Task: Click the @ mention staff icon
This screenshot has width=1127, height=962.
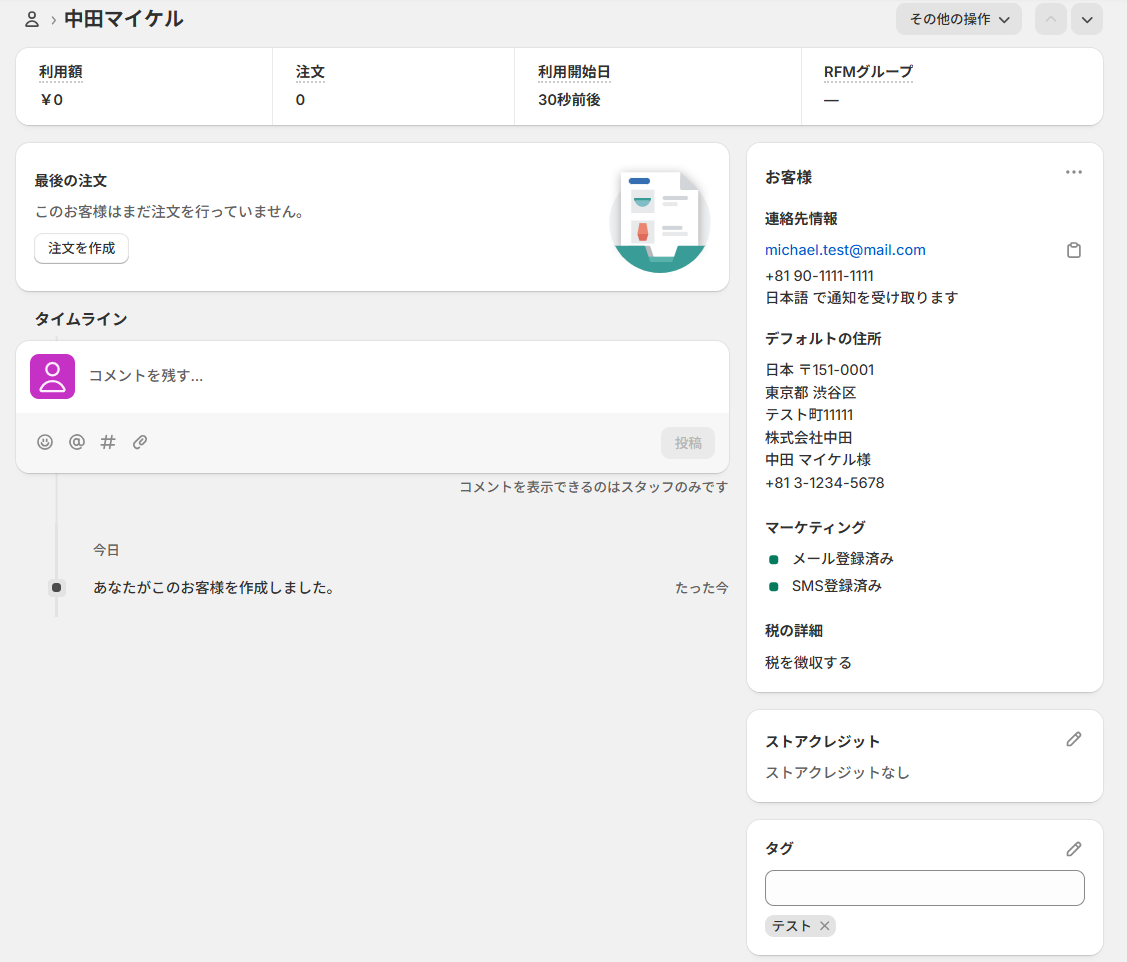Action: [77, 442]
